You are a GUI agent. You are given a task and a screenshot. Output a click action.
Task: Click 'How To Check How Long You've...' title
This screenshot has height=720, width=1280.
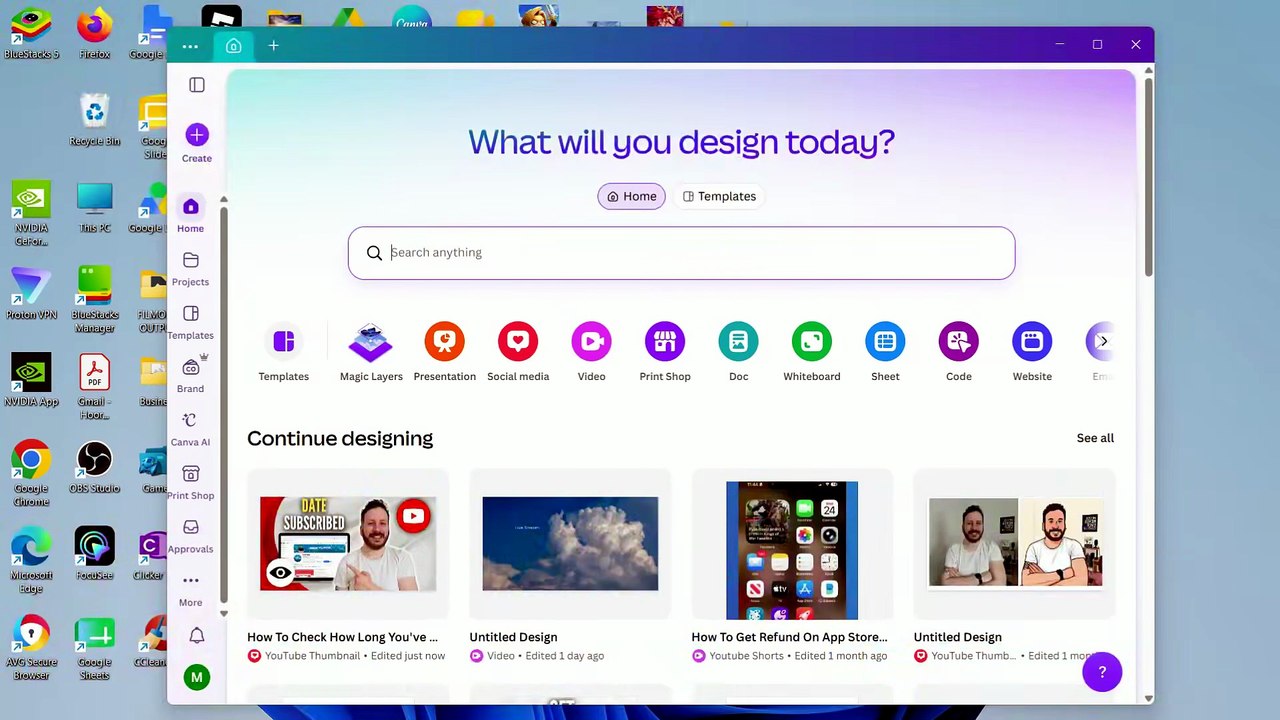tap(342, 637)
